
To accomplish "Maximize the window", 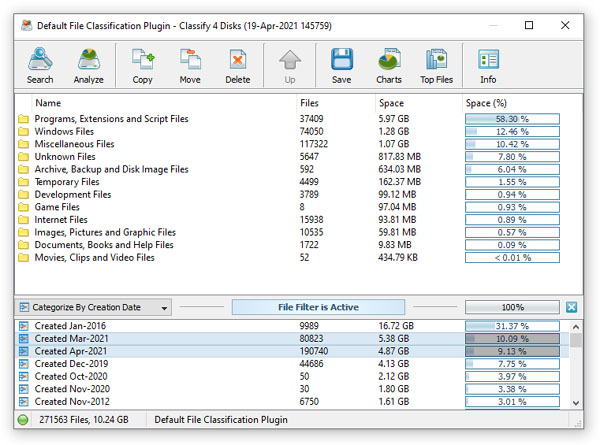I will click(529, 25).
